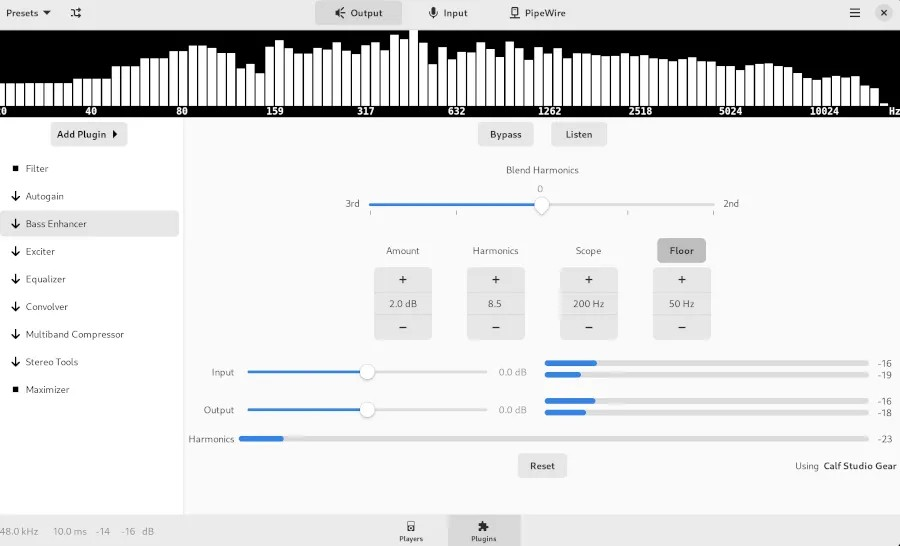Increase Scope with plus button
This screenshot has width=900, height=546.
[588, 280]
